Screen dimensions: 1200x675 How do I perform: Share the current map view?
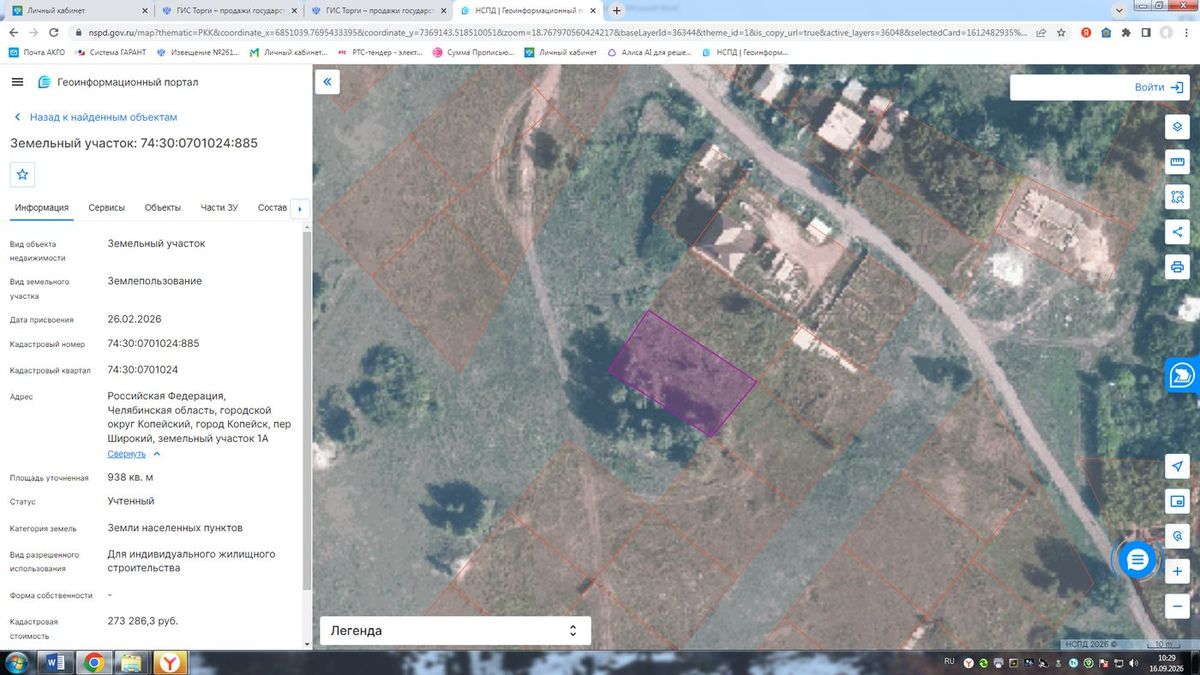tap(1177, 232)
